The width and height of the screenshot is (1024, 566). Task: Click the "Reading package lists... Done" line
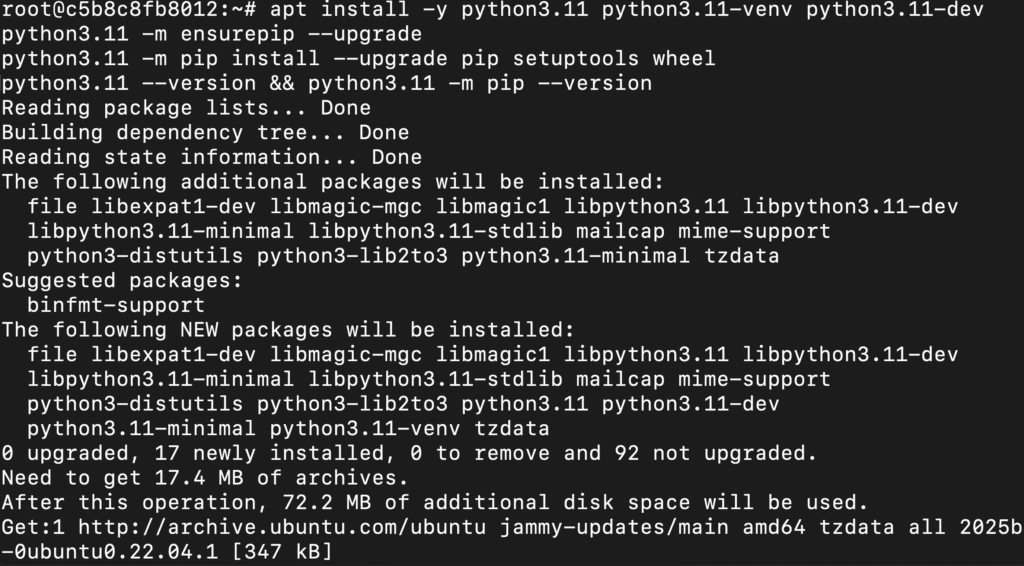pos(186,108)
